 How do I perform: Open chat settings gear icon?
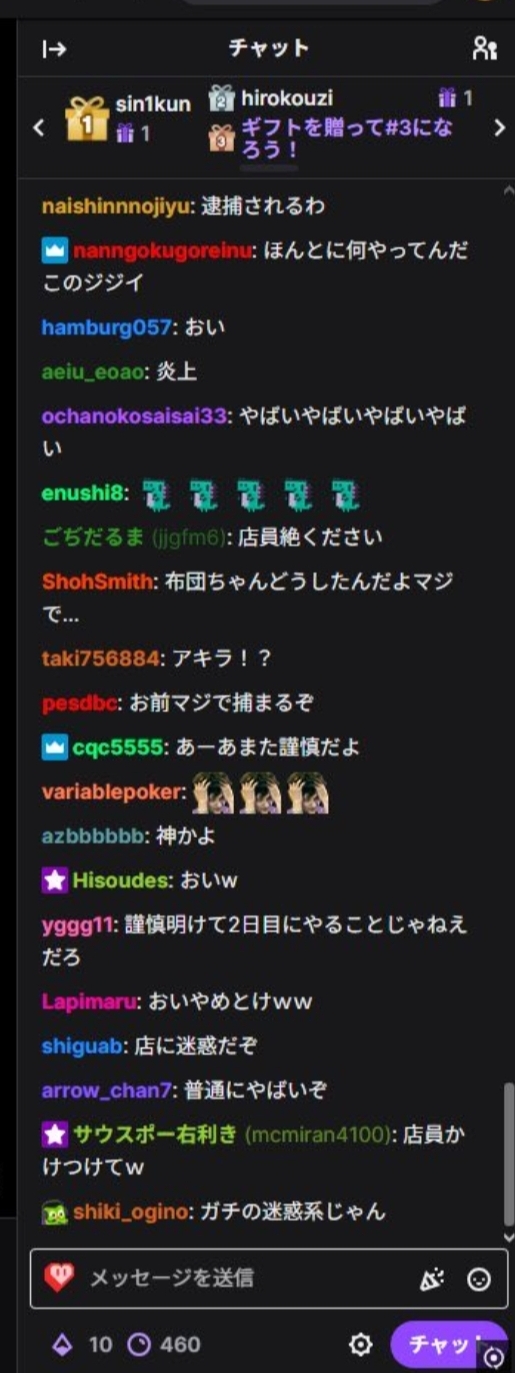pyautogui.click(x=360, y=1345)
